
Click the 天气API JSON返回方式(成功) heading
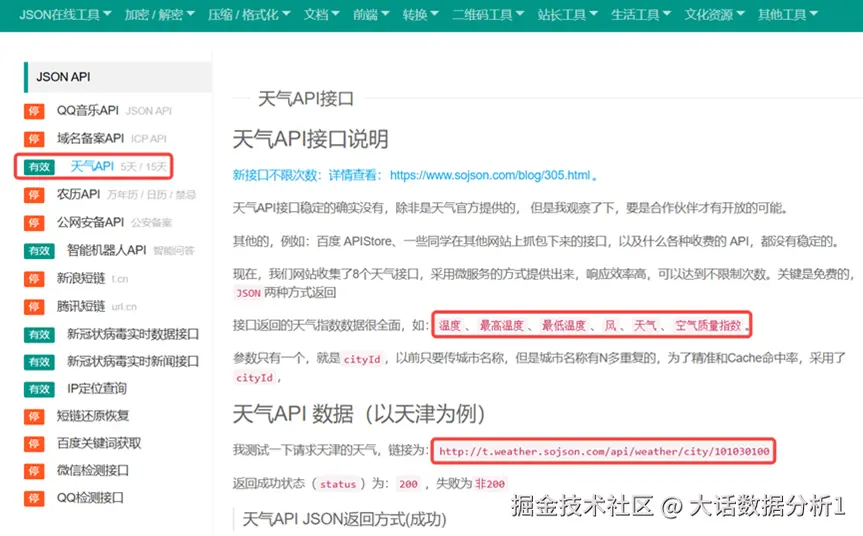(x=345, y=519)
